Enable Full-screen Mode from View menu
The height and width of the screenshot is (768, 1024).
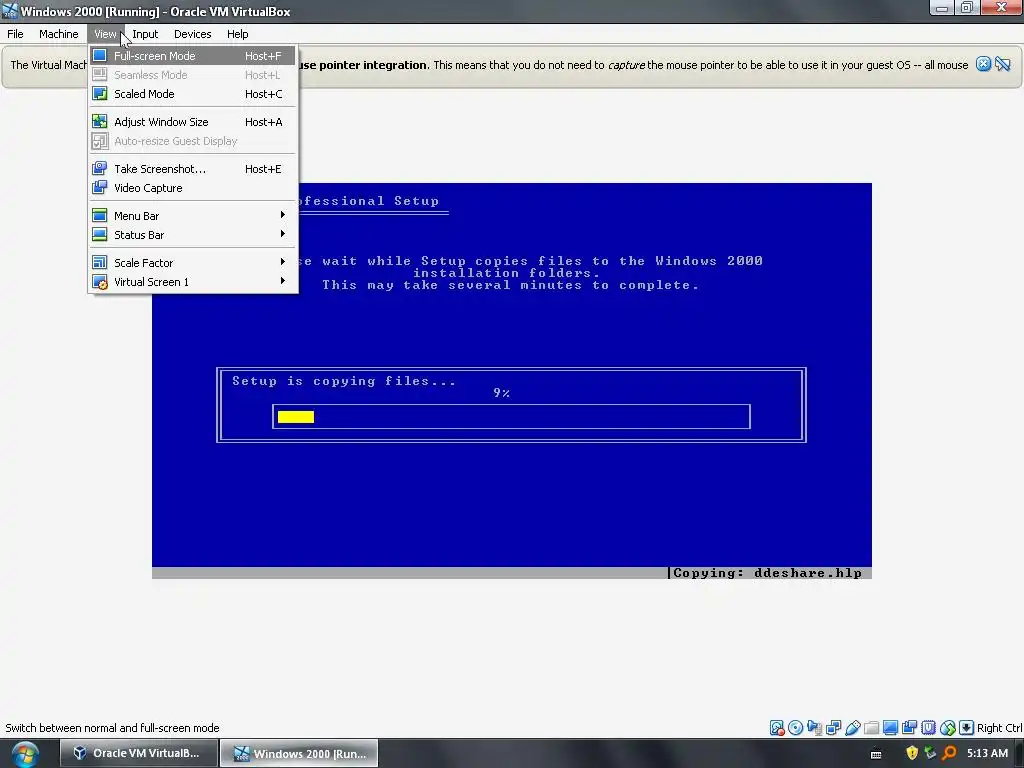tap(193, 56)
